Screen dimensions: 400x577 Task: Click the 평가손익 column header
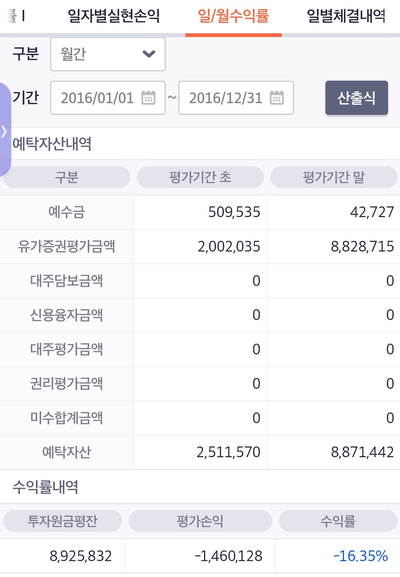(200, 521)
